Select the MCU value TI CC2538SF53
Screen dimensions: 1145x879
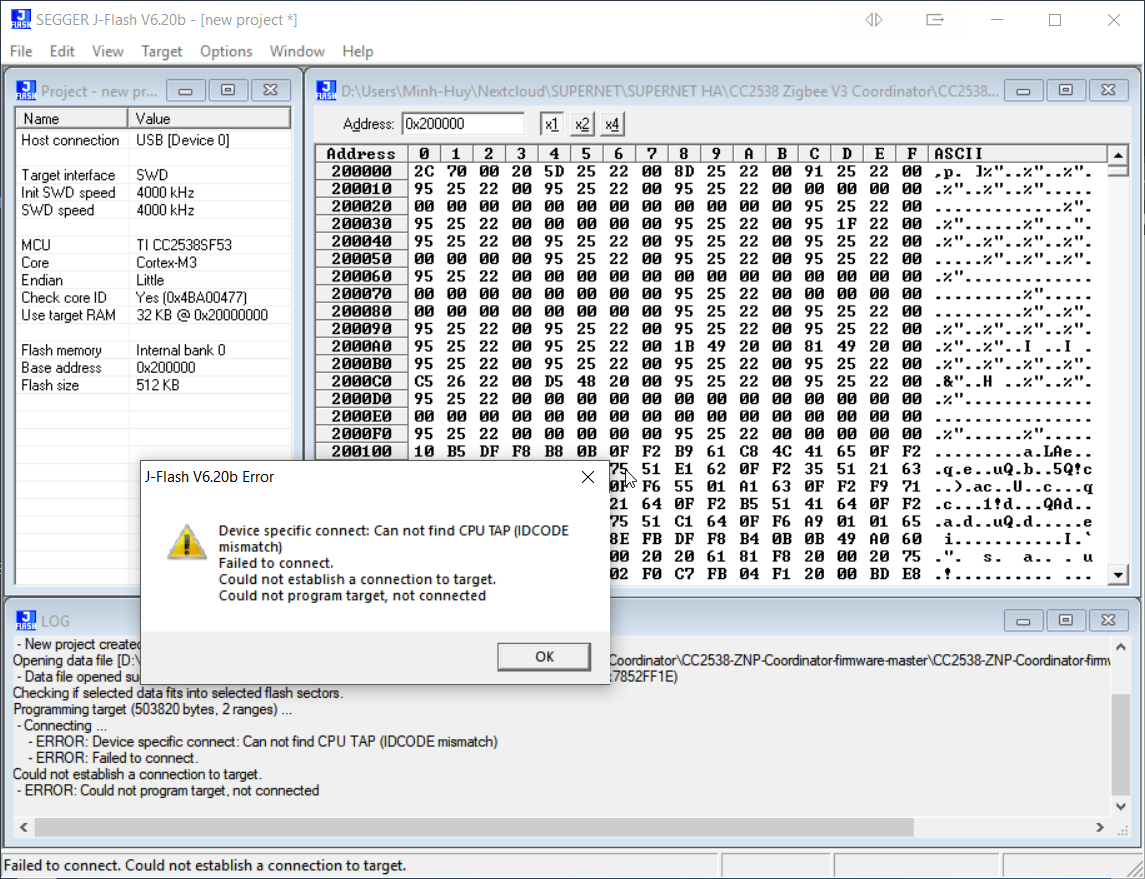[184, 245]
